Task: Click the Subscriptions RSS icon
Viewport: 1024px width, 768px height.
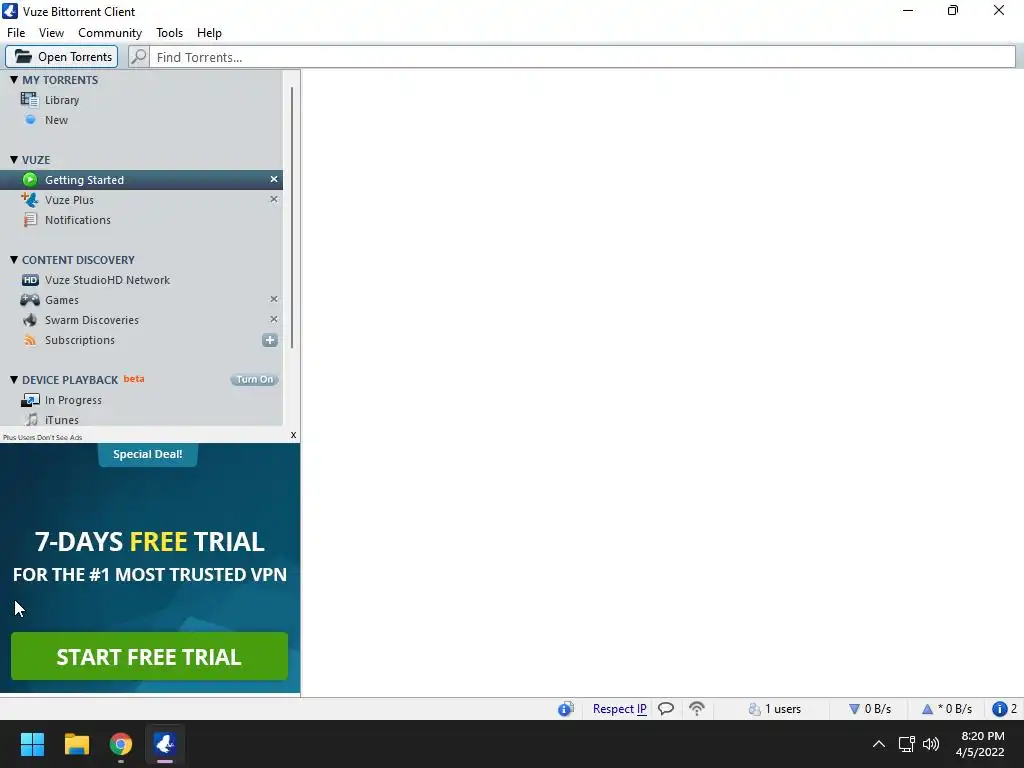Action: tap(30, 340)
